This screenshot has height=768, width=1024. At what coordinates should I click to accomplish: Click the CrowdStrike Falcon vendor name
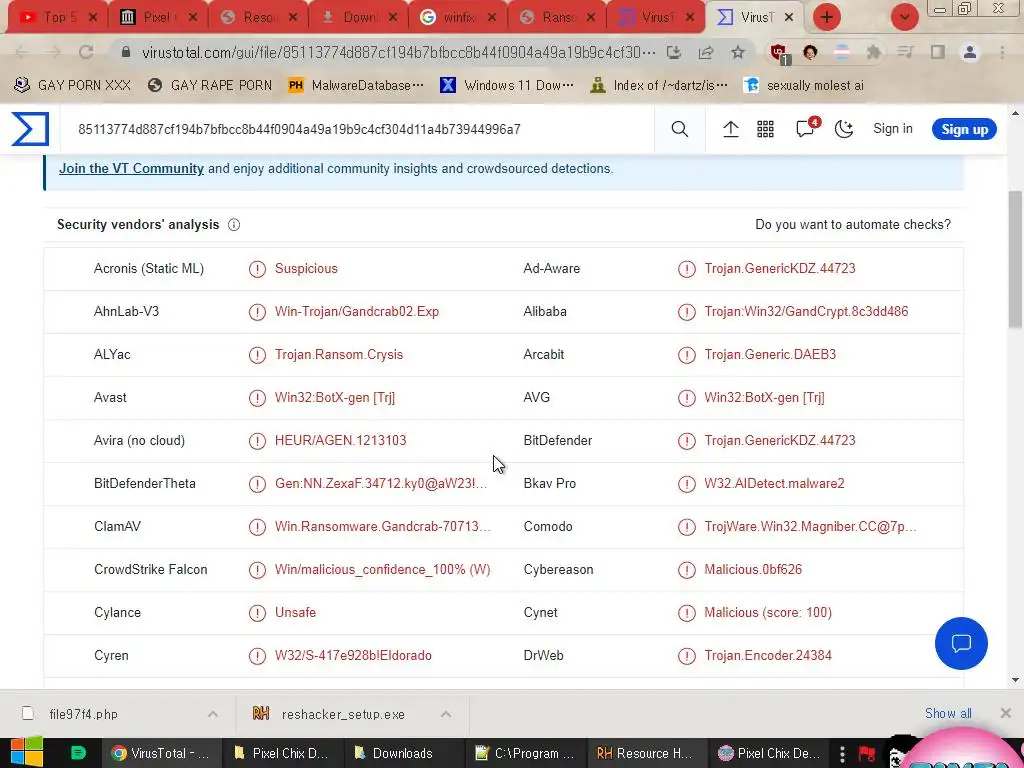point(151,569)
